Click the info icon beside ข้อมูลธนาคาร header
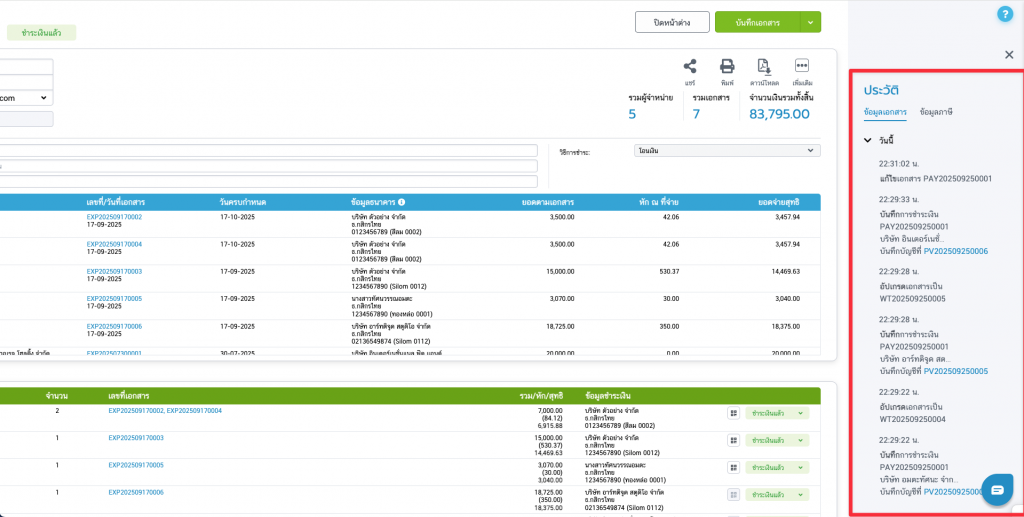The image size is (1024, 517). (401, 202)
